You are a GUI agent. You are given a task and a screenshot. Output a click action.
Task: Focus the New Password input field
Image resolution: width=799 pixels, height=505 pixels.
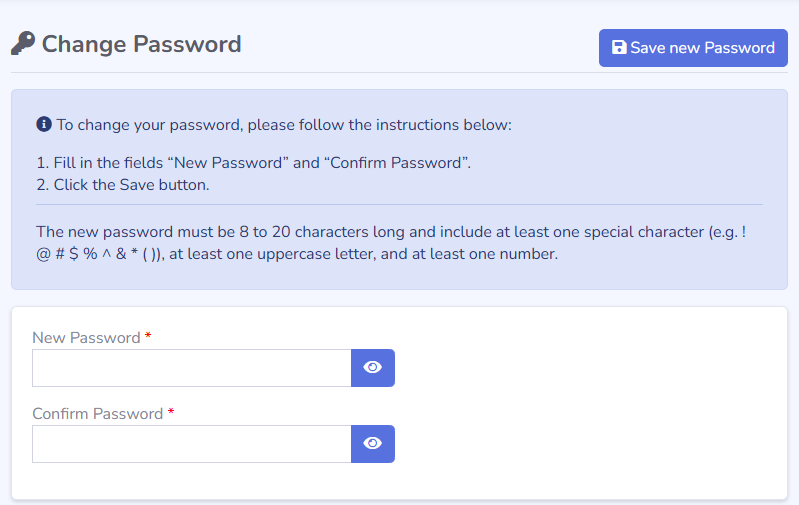click(x=191, y=368)
